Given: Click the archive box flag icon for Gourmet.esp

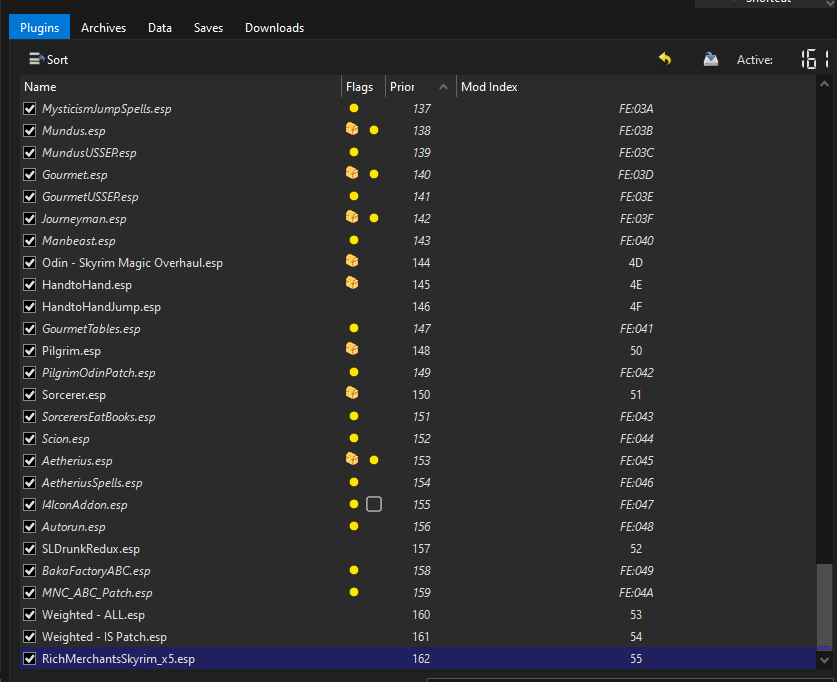Looking at the screenshot, I should pyautogui.click(x=352, y=172).
